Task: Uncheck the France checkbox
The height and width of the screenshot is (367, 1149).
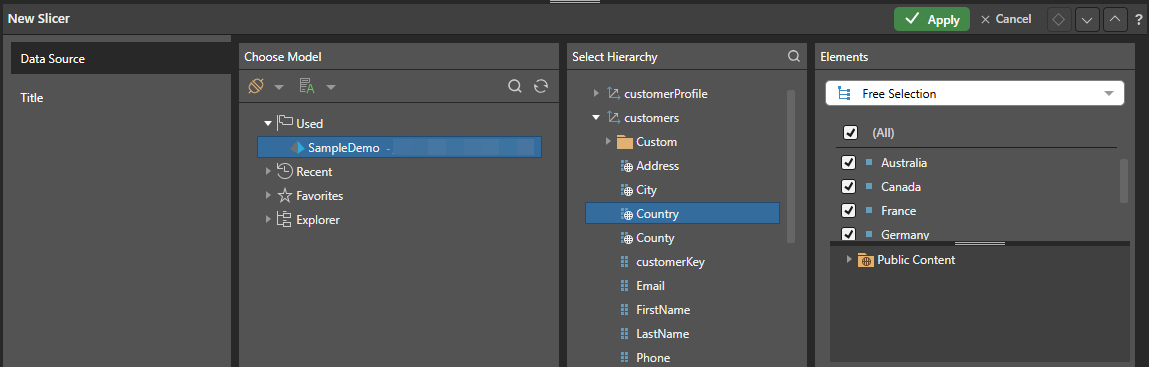Action: pyautogui.click(x=849, y=211)
